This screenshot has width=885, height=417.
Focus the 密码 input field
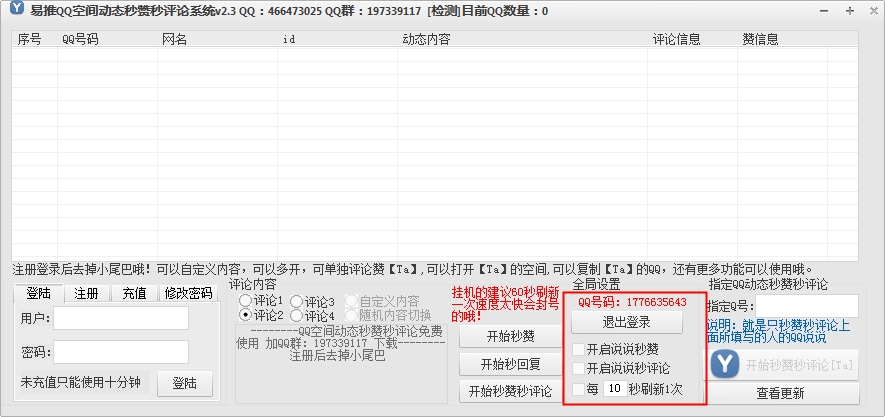(121, 352)
